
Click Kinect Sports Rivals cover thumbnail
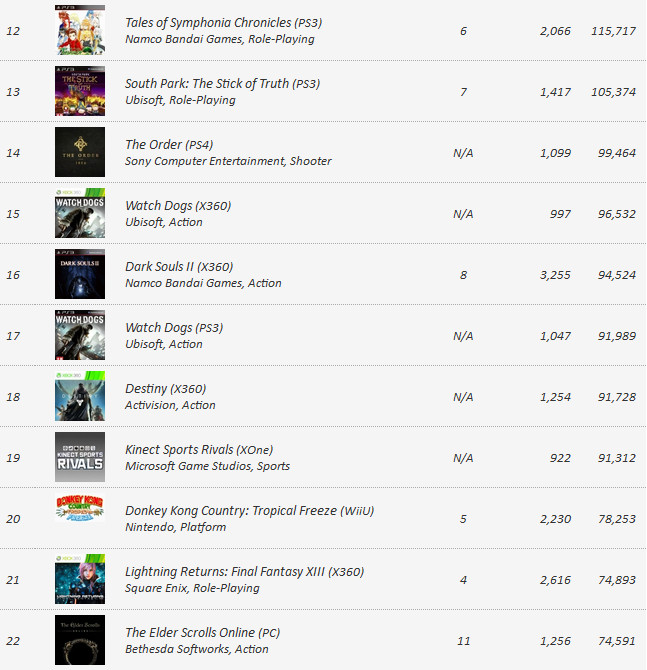click(x=80, y=457)
